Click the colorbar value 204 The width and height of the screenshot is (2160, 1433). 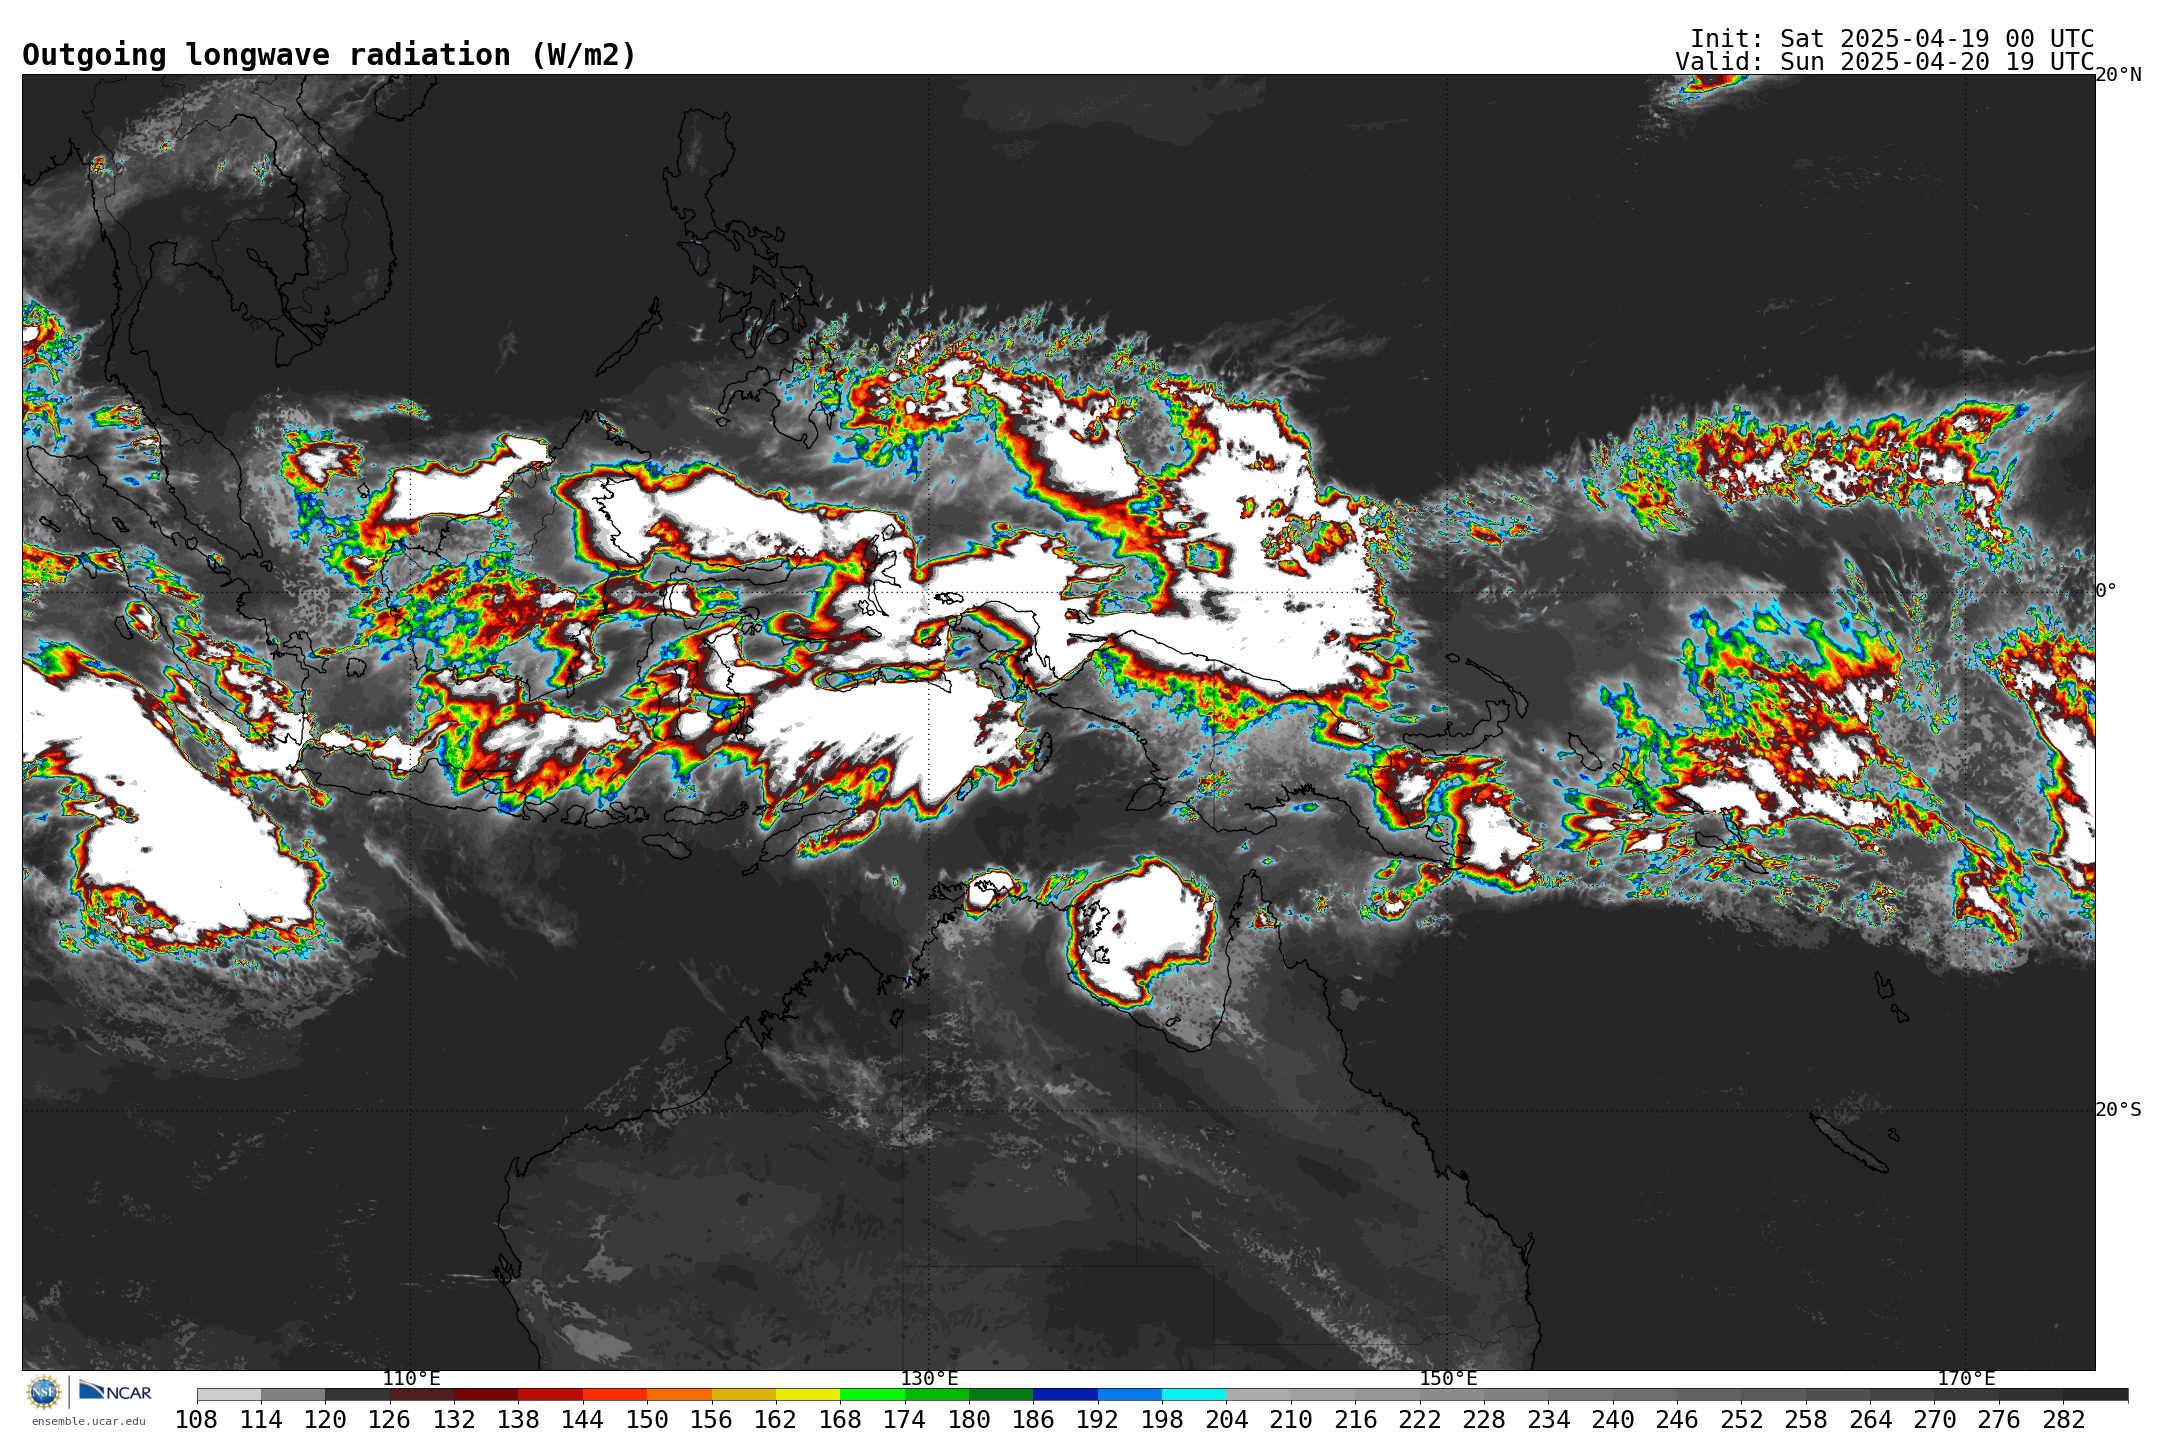tap(1226, 1419)
